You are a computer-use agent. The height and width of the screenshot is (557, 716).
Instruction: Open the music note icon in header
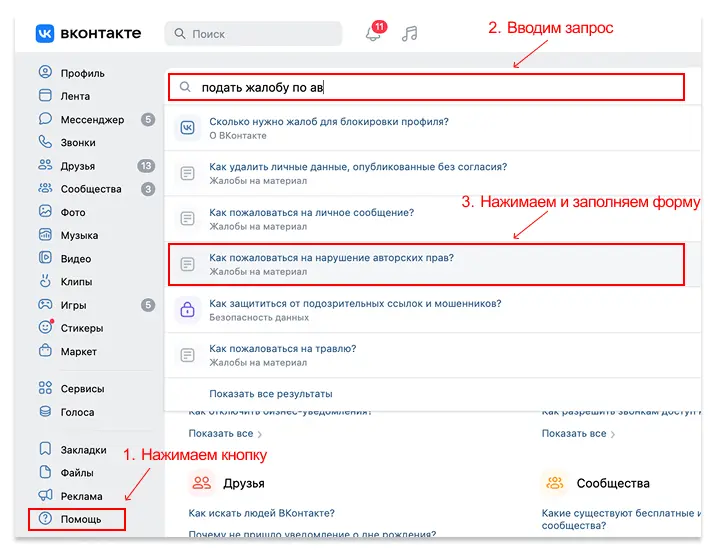(x=410, y=34)
